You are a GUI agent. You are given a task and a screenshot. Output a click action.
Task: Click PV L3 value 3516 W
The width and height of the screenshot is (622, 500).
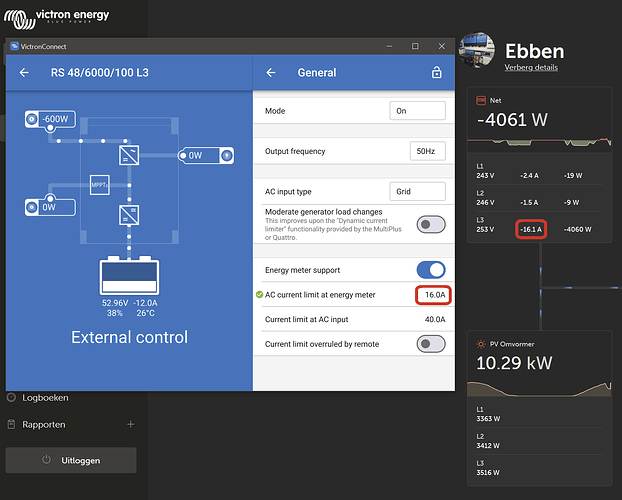[488, 473]
